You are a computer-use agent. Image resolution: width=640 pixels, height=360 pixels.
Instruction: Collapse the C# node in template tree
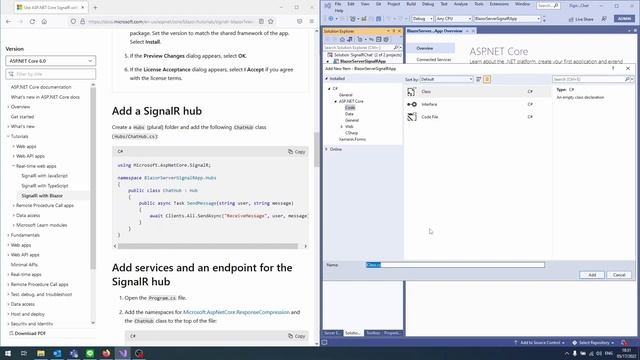pos(329,89)
